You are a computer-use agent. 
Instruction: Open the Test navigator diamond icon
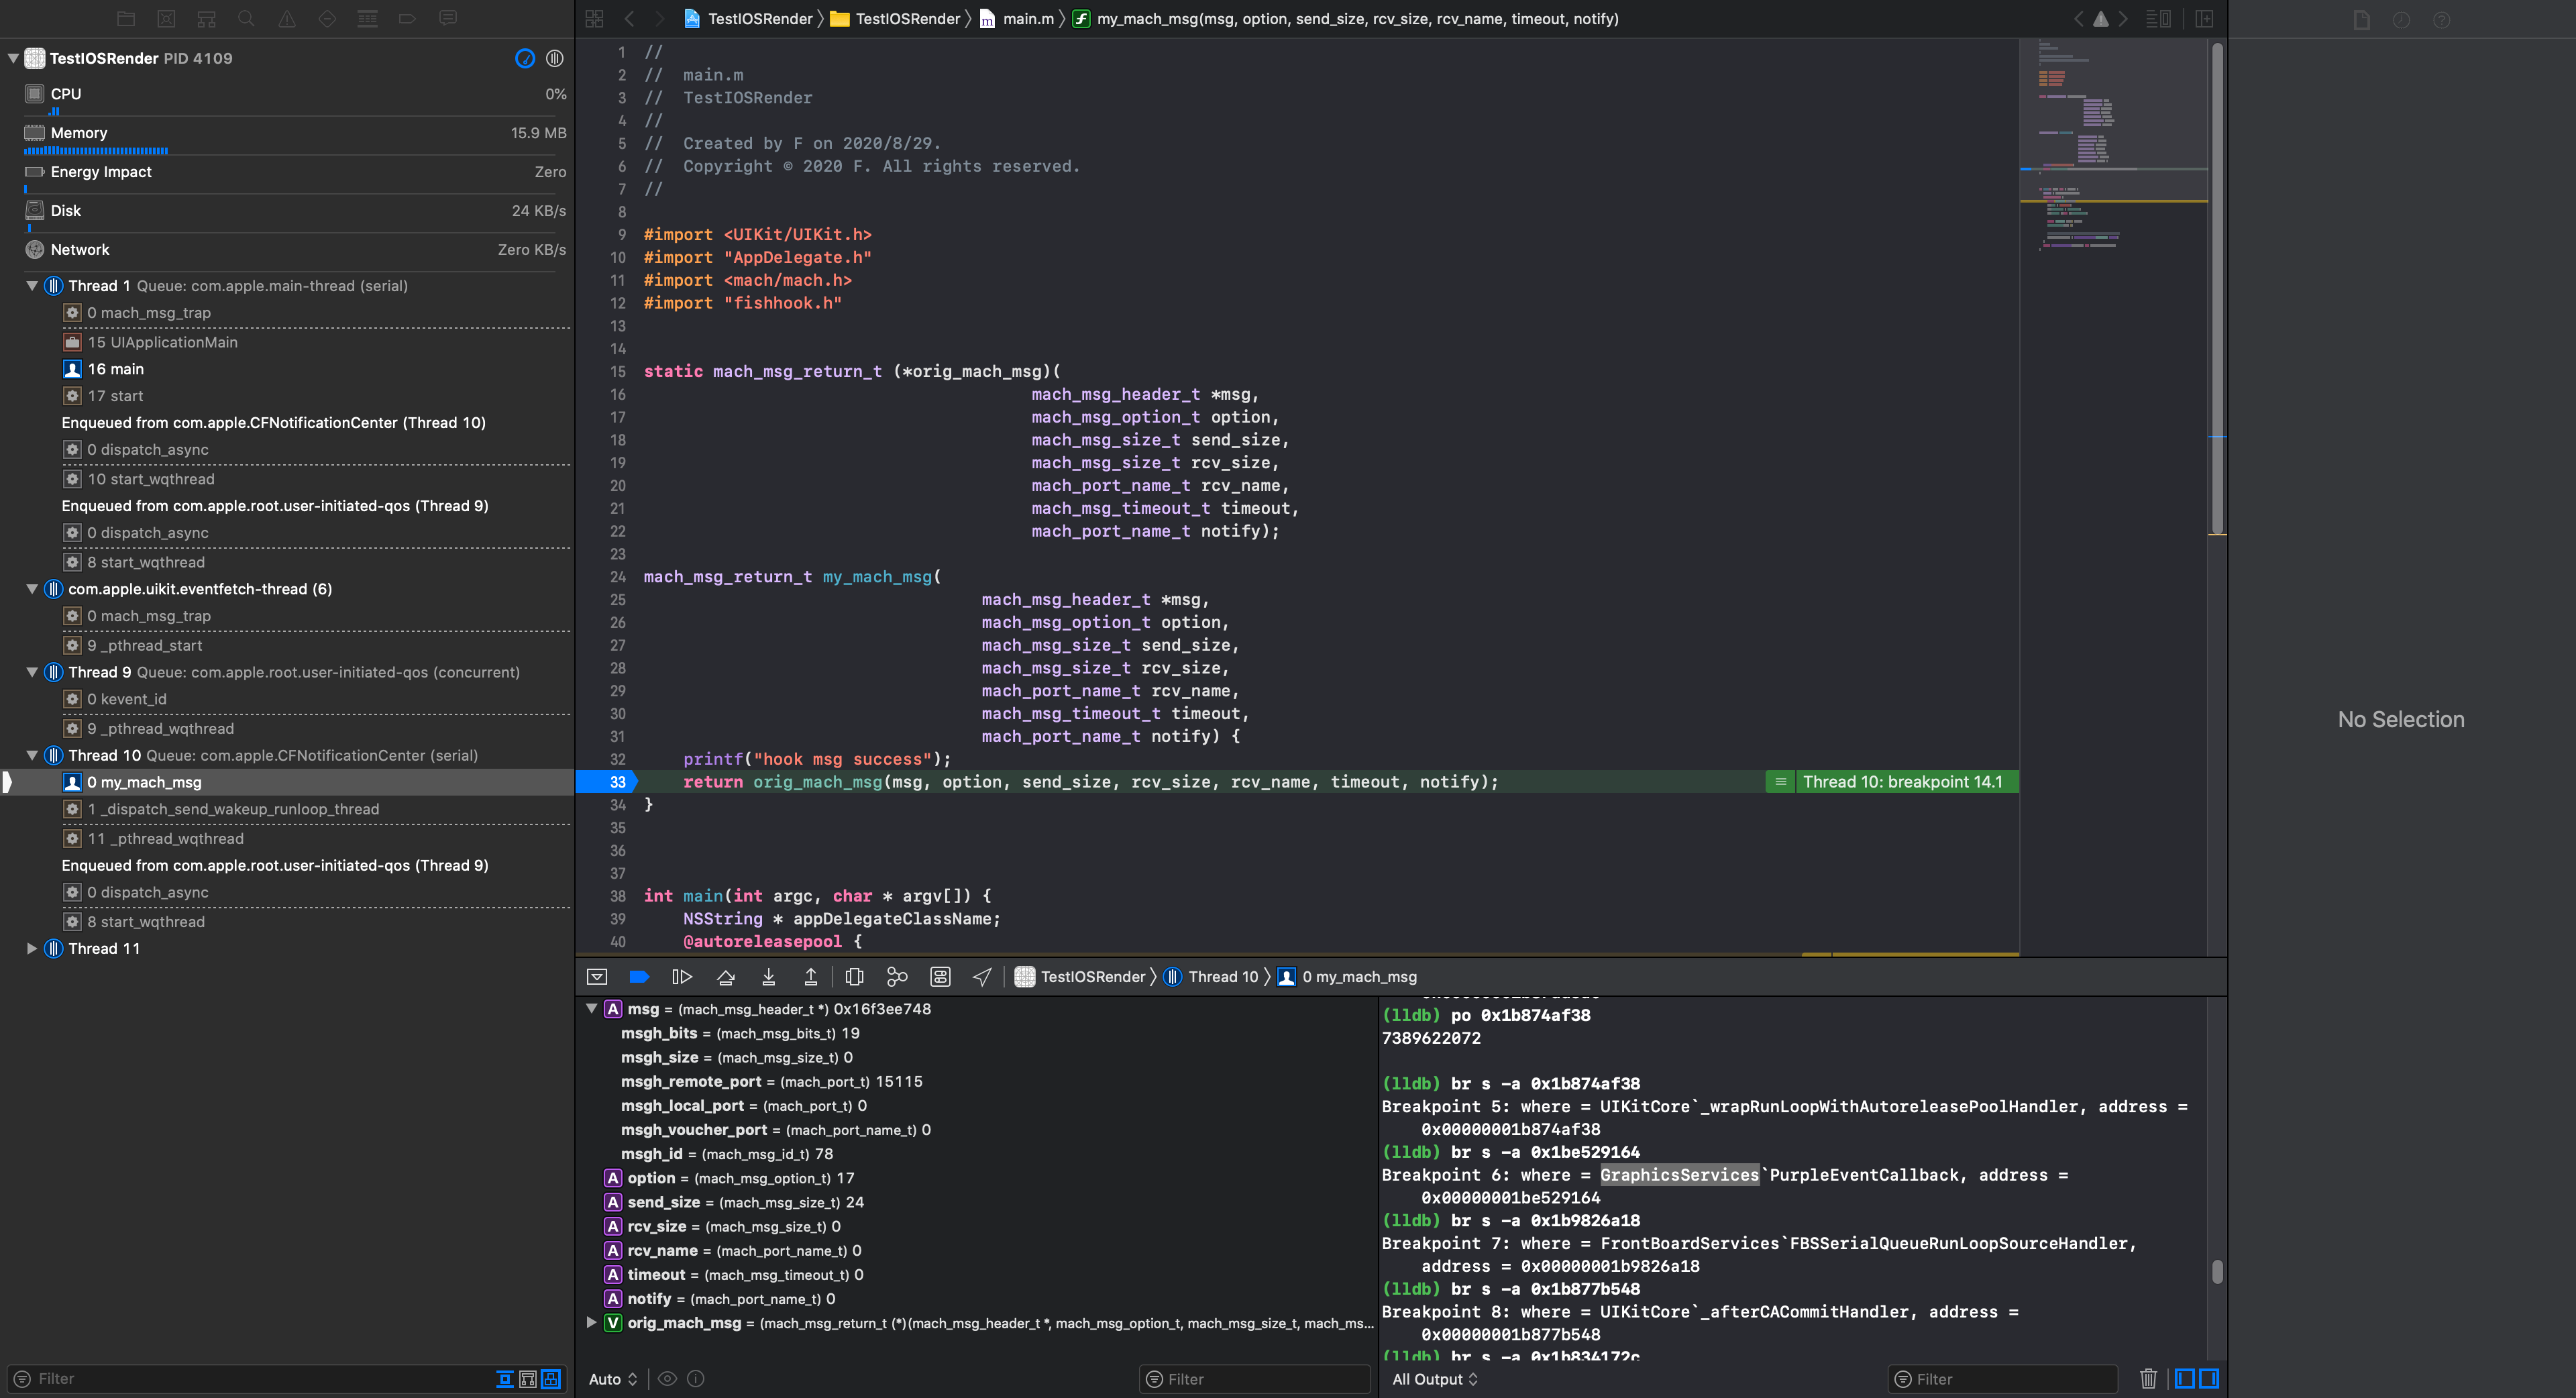click(327, 18)
